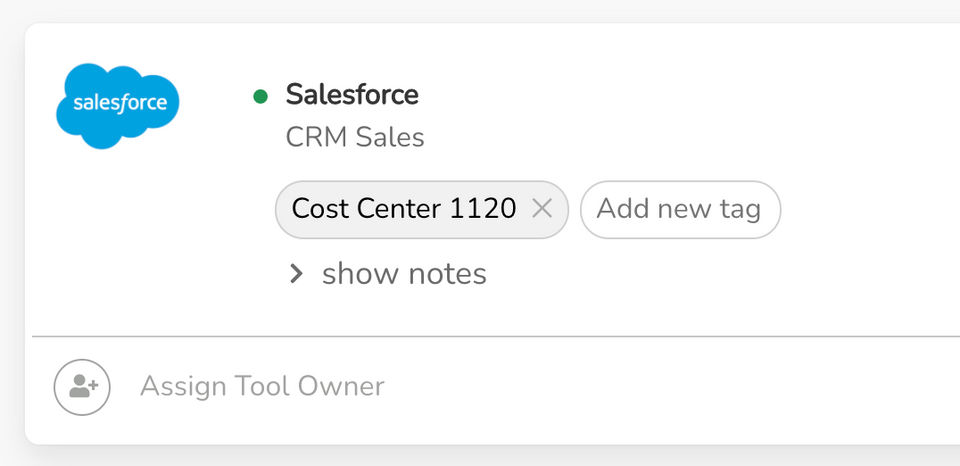Screen dimensions: 960x466
Task: Click the word "salesforce" inside the logo
Action: (x=119, y=104)
